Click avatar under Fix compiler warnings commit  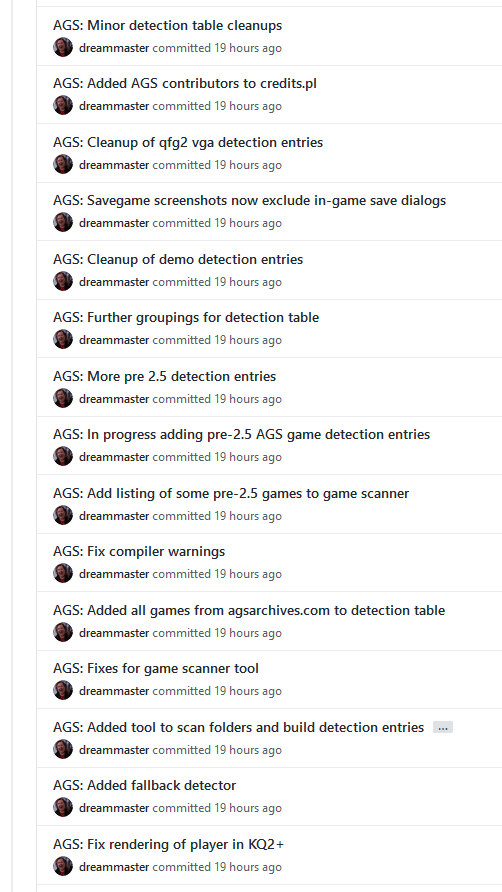click(x=63, y=573)
